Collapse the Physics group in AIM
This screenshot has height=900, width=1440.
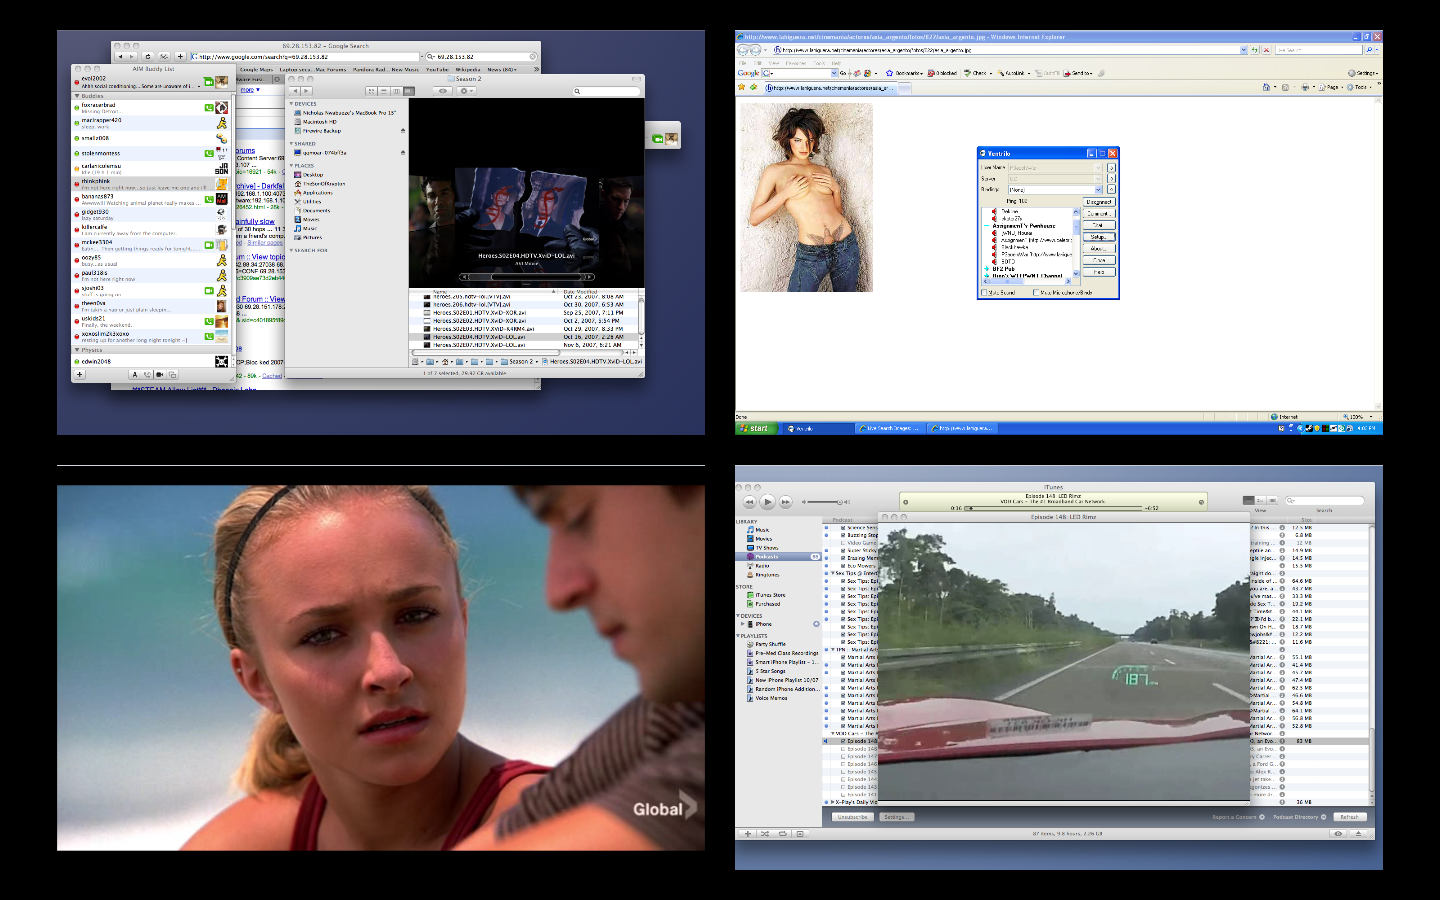tap(78, 350)
